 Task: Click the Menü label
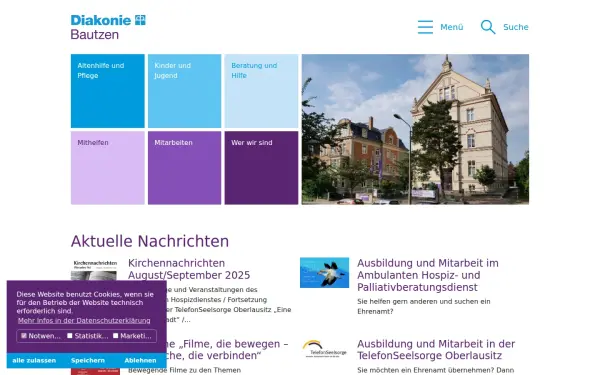pyautogui.click(x=452, y=27)
